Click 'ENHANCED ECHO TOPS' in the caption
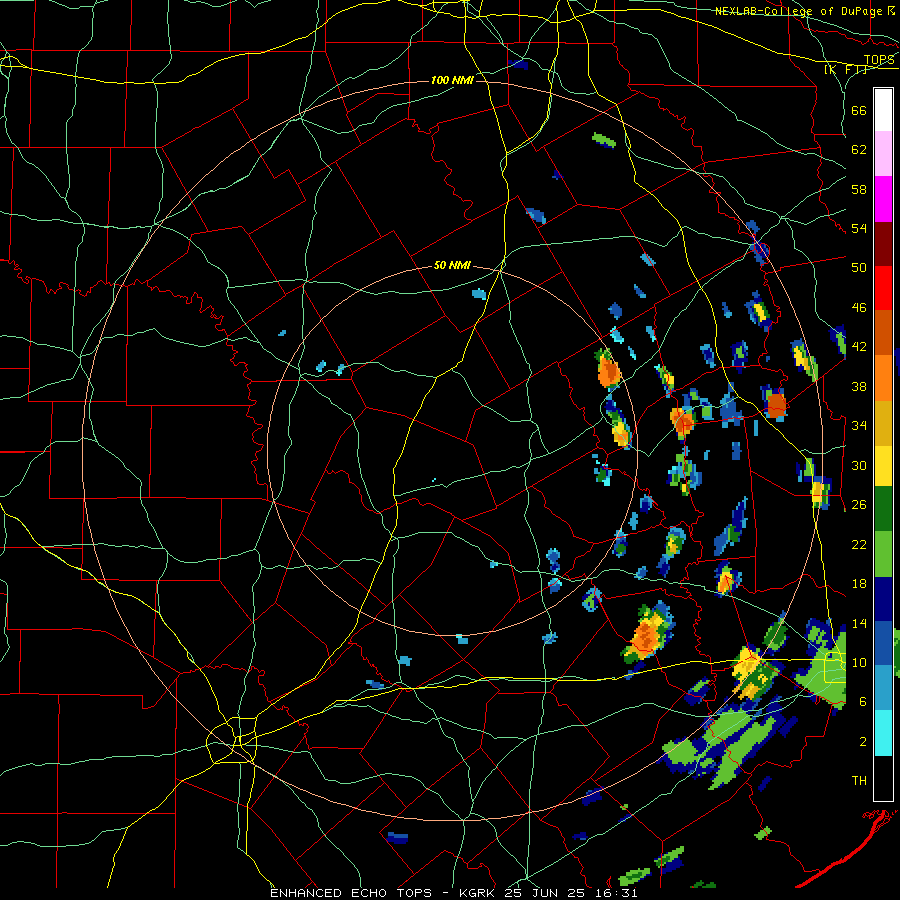Viewport: 900px width, 900px height. pyautogui.click(x=350, y=893)
